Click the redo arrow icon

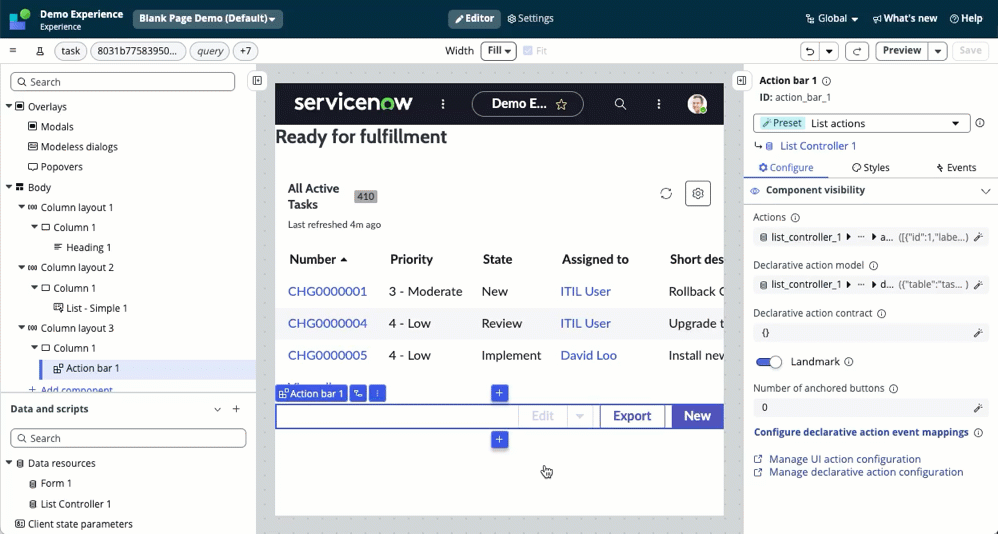(x=857, y=51)
